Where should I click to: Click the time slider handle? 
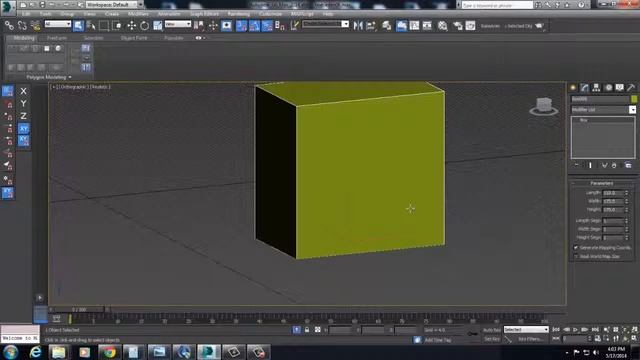pos(78,310)
